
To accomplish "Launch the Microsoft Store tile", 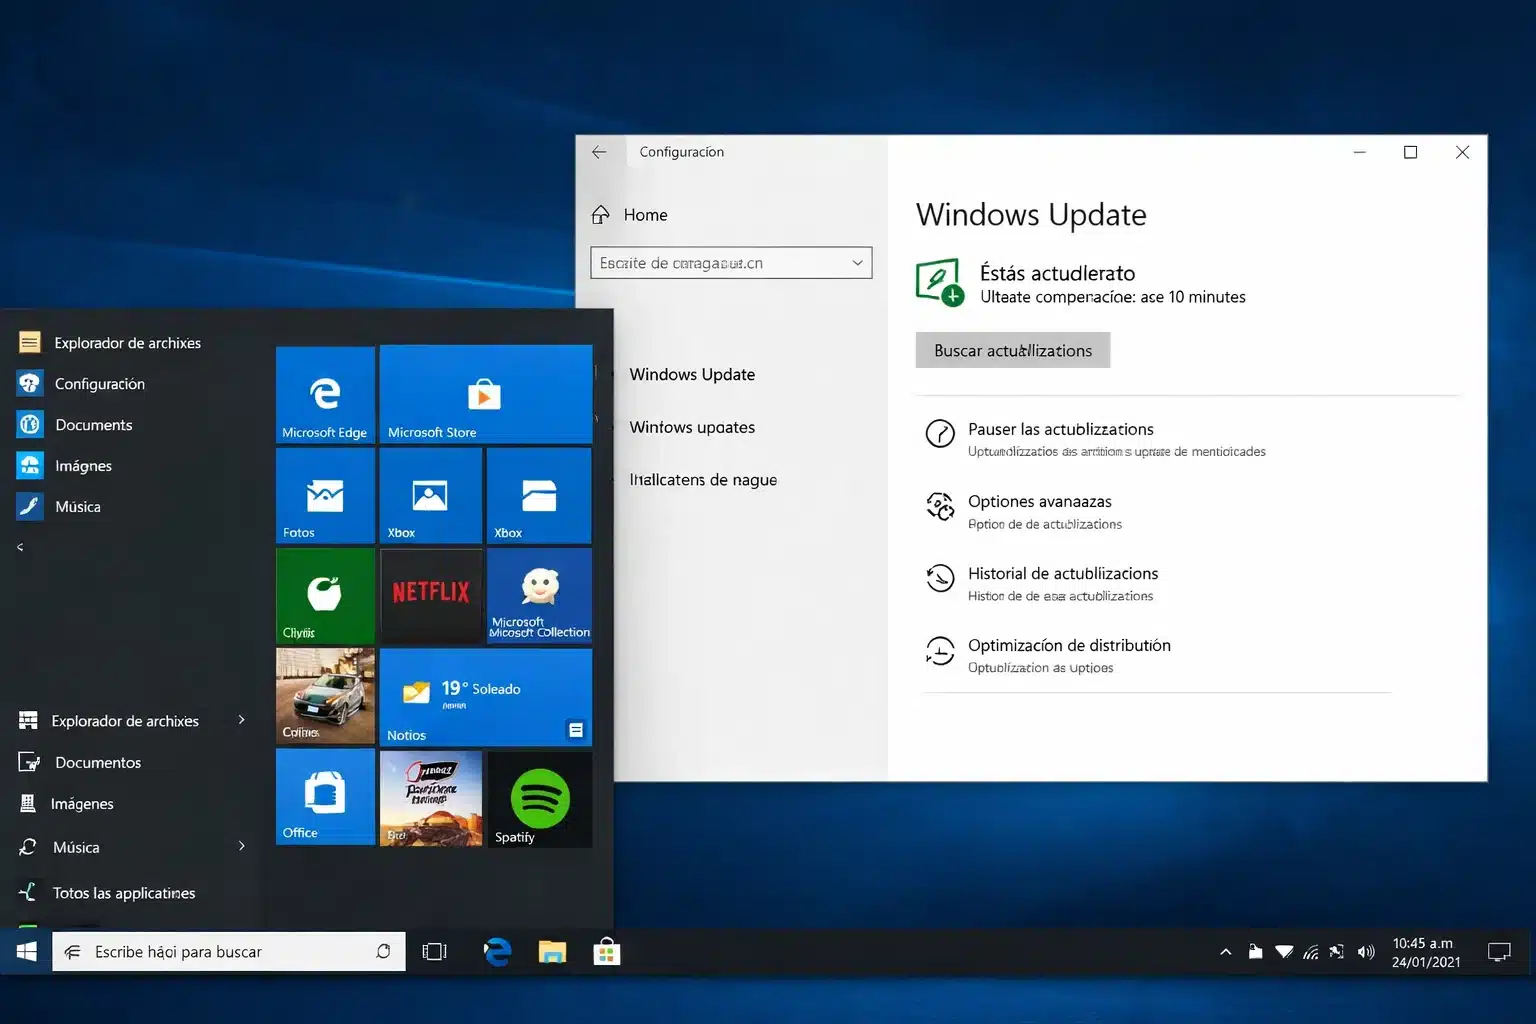I will [x=486, y=394].
